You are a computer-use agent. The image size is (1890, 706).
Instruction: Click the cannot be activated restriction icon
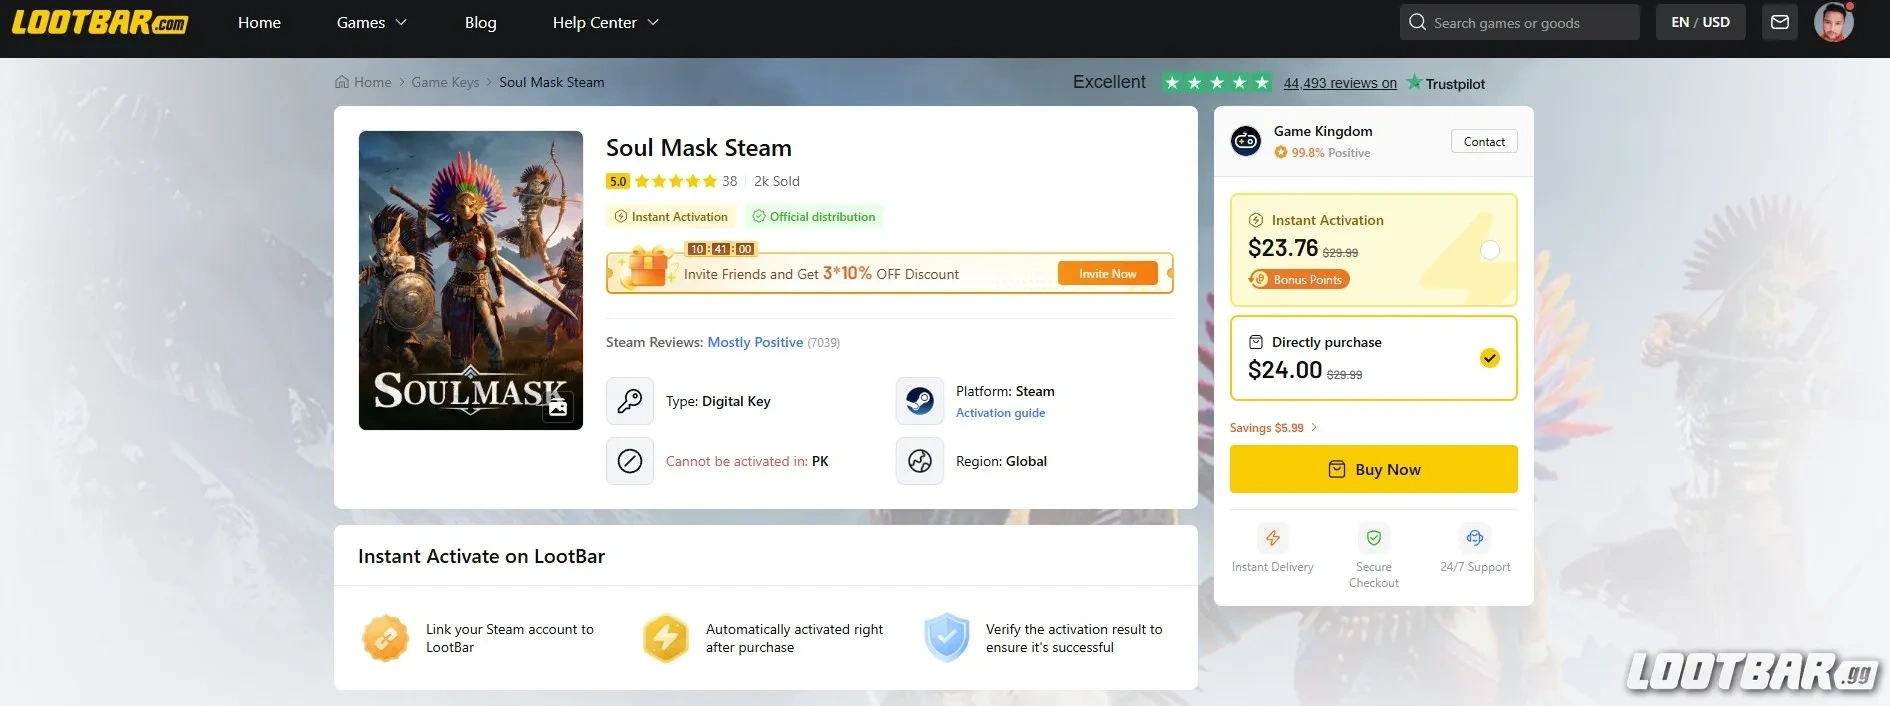(x=630, y=461)
